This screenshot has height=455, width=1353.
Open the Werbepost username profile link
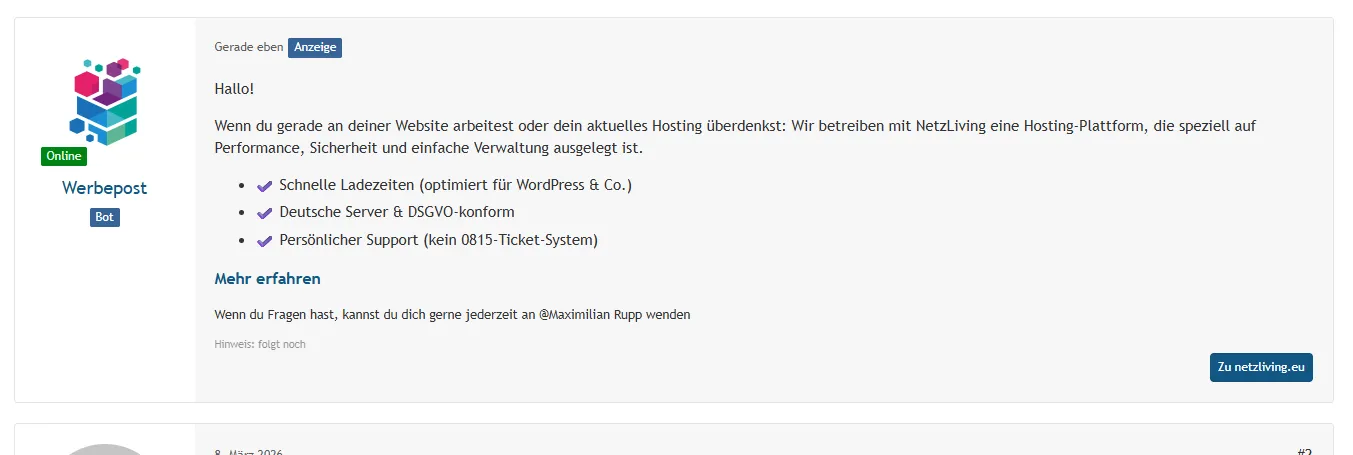click(x=105, y=188)
